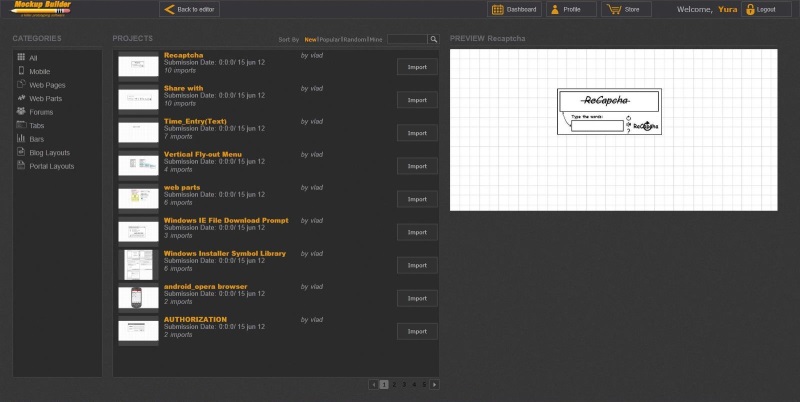This screenshot has width=800, height=402.
Task: Sort projects by Popular
Action: [x=330, y=39]
